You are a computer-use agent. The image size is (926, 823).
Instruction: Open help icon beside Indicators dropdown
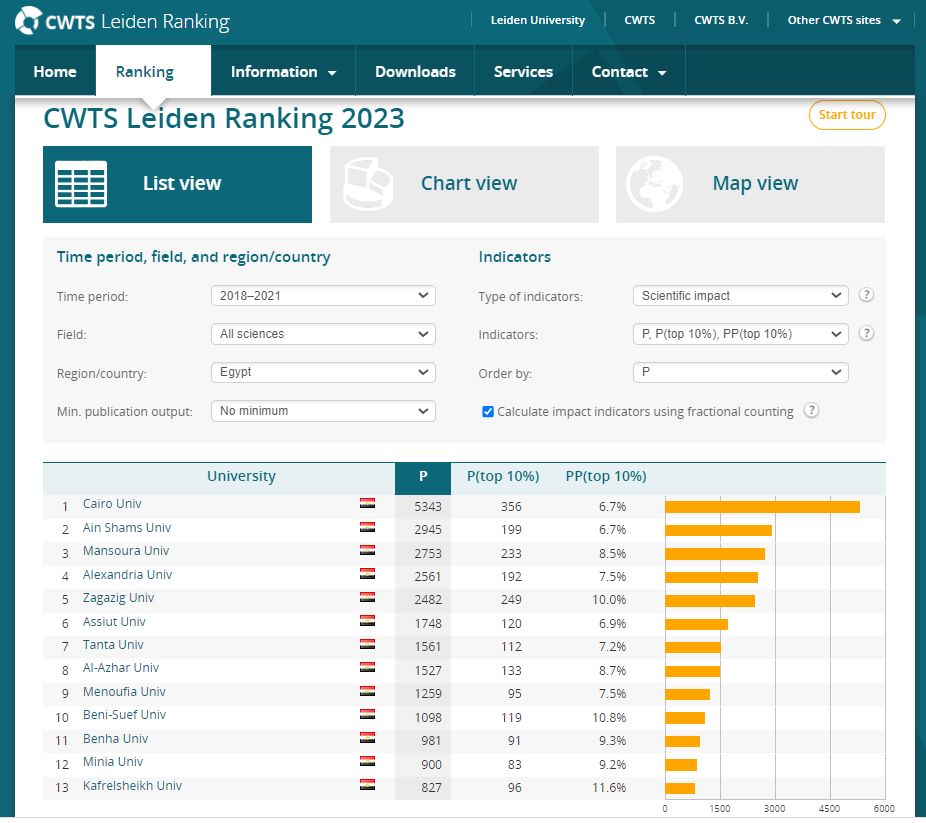867,334
